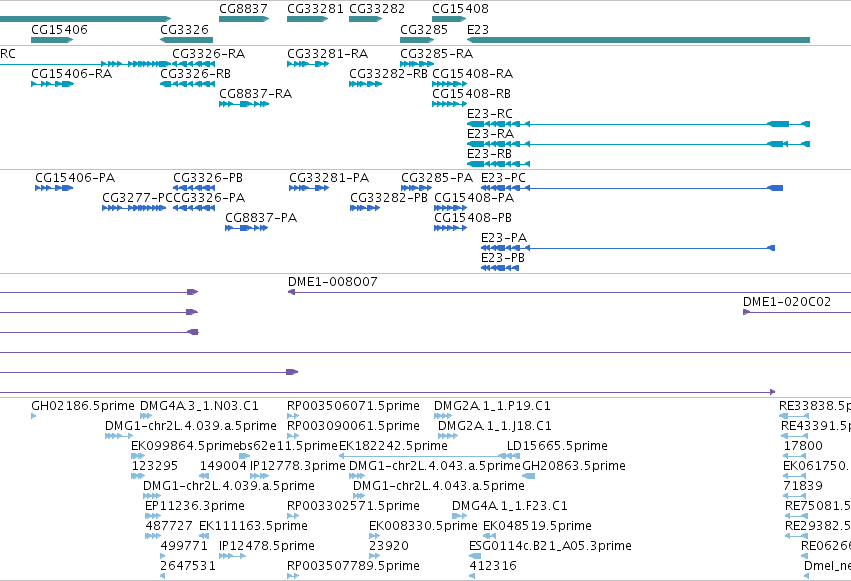Click the E23-RB transcript label
851x581 pixels.
click(x=490, y=154)
